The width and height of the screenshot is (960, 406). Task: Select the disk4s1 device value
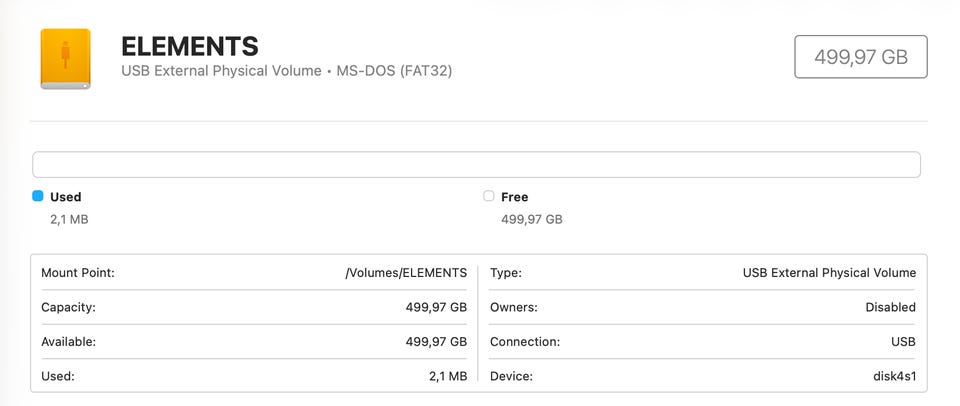coord(894,376)
